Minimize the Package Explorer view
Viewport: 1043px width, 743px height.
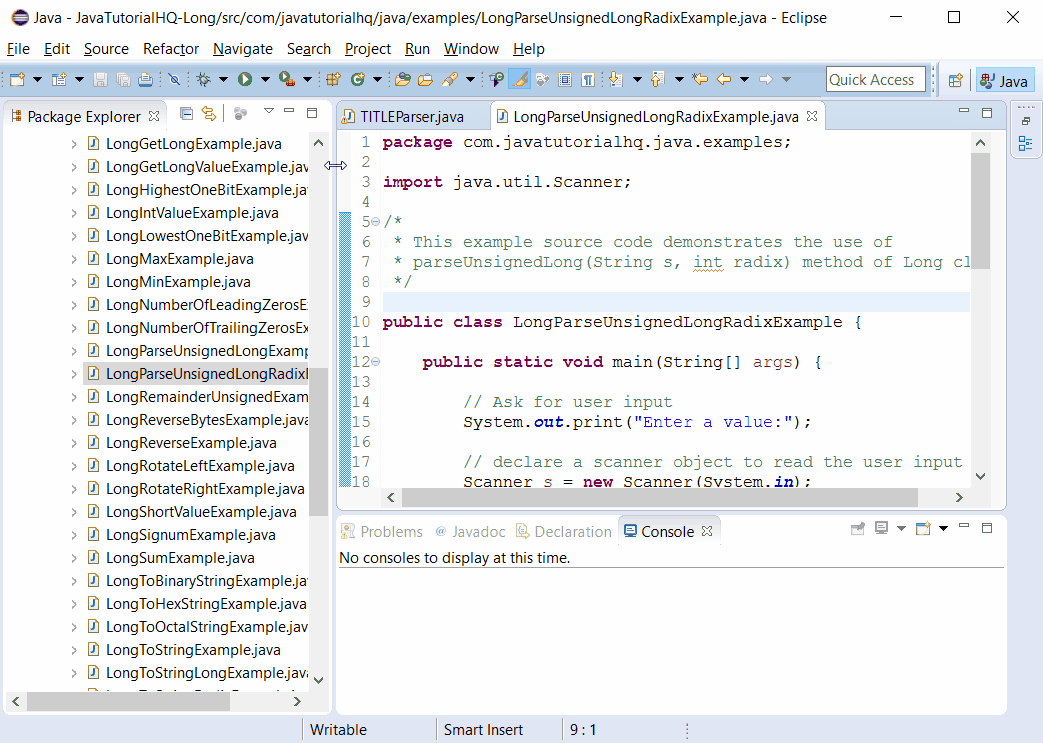point(289,112)
